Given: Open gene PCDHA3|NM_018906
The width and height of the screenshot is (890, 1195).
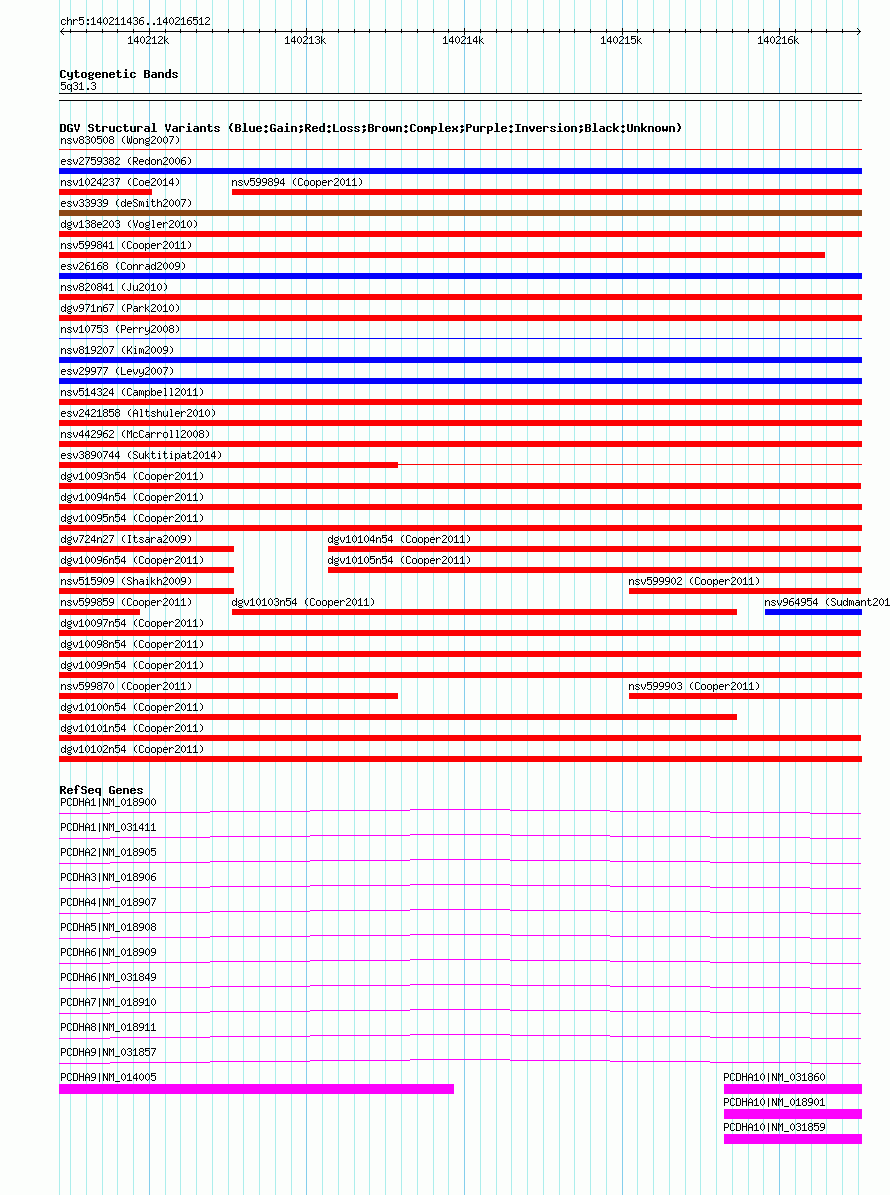Looking at the screenshot, I should (108, 877).
